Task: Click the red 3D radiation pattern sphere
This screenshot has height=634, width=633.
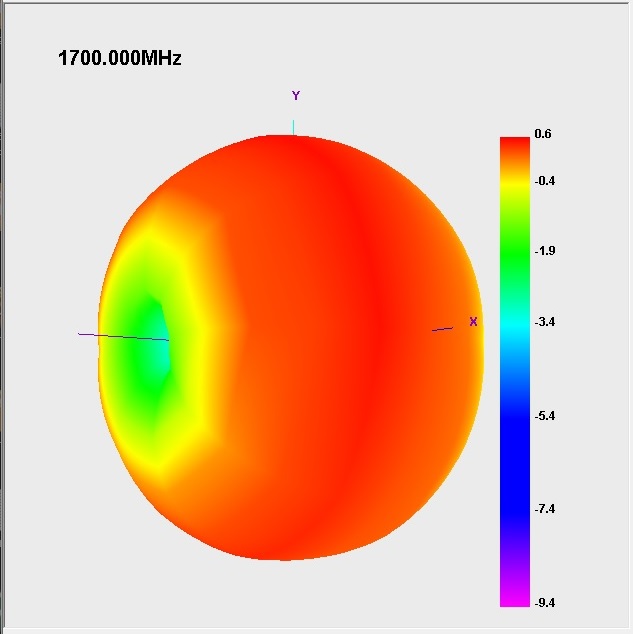Action: point(291,348)
